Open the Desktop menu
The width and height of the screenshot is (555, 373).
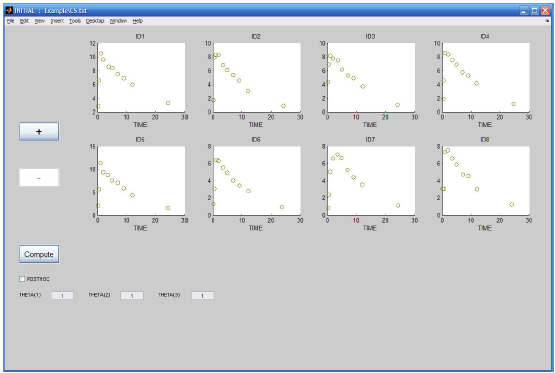tap(95, 21)
